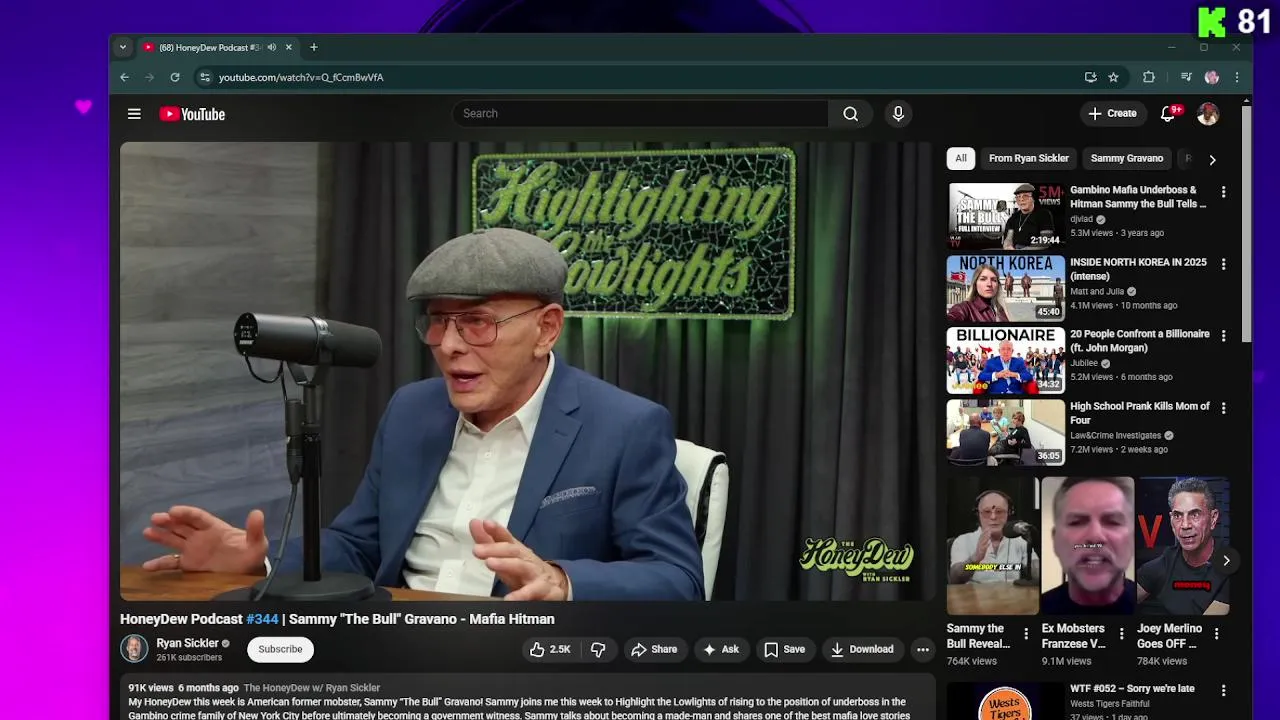Click the browser address bar URL
This screenshot has height=720, width=1280.
tap(301, 77)
